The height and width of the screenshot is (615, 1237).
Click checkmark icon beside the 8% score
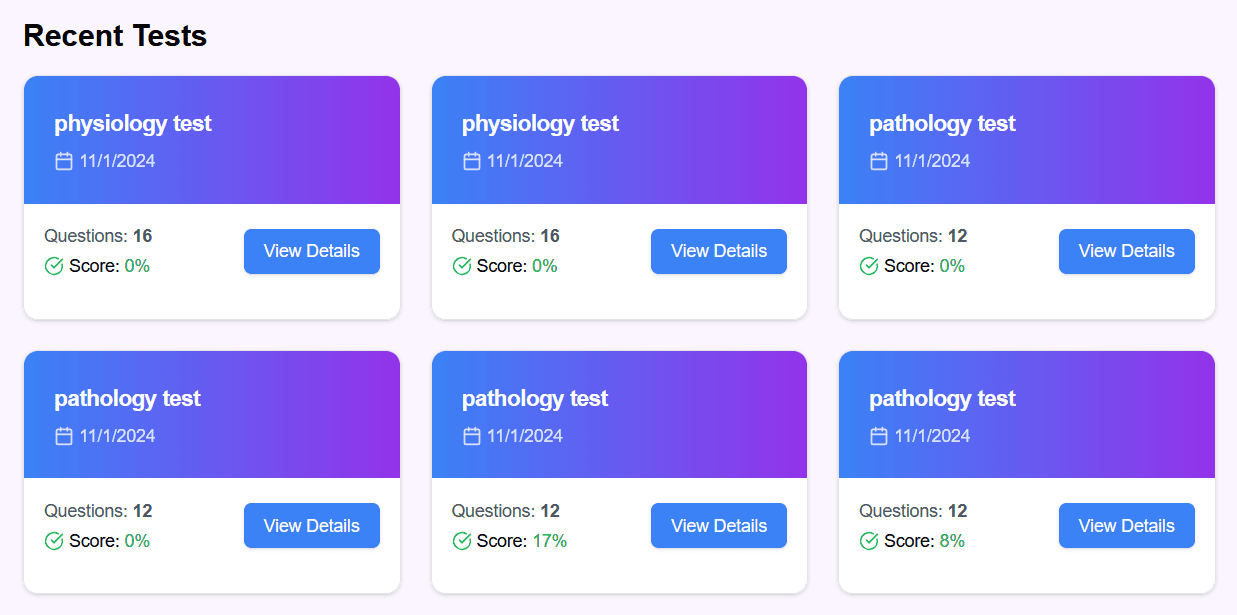869,541
